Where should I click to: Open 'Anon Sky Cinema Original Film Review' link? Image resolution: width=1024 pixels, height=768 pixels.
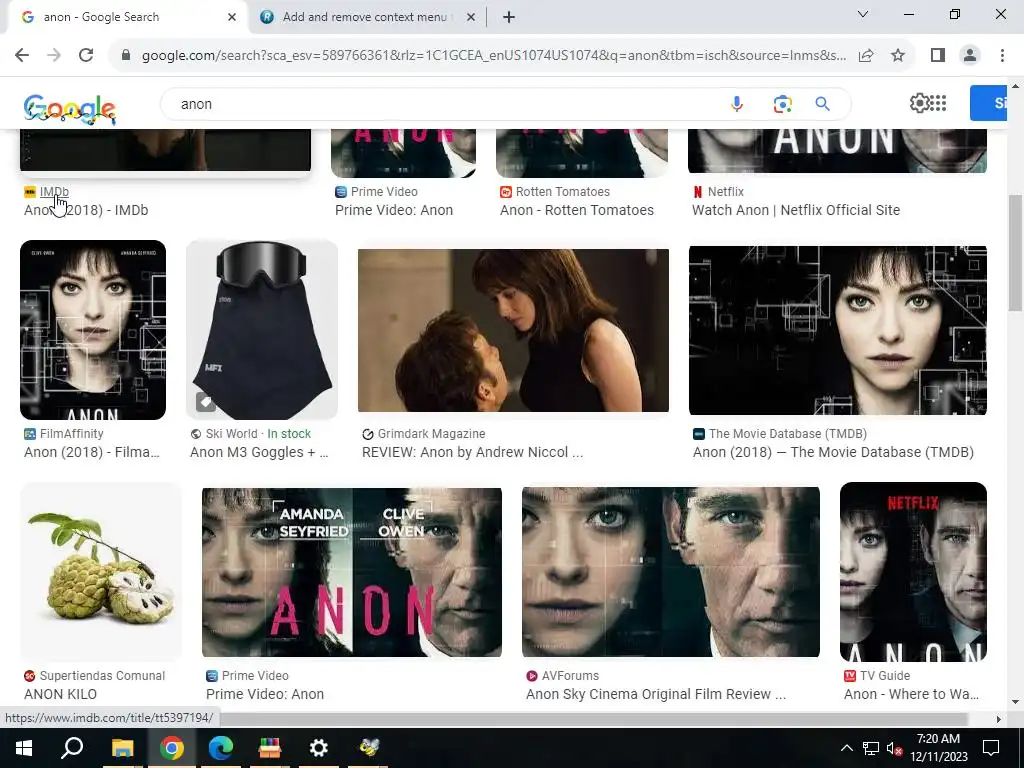click(656, 694)
